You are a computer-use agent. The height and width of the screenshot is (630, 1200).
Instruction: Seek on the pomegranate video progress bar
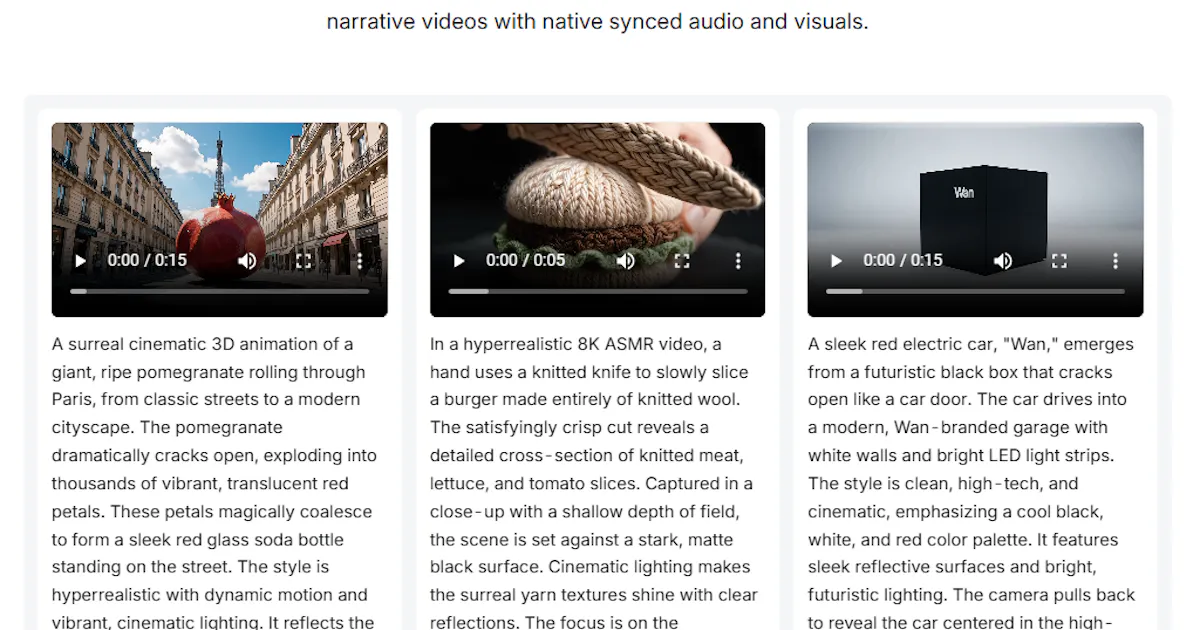point(220,291)
